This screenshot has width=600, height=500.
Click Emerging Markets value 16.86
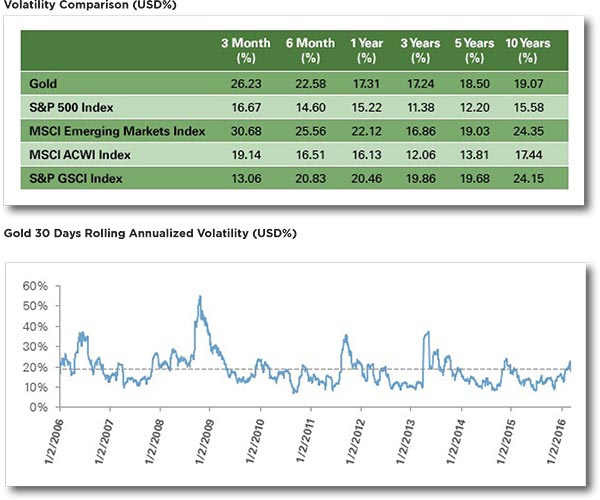click(x=421, y=131)
